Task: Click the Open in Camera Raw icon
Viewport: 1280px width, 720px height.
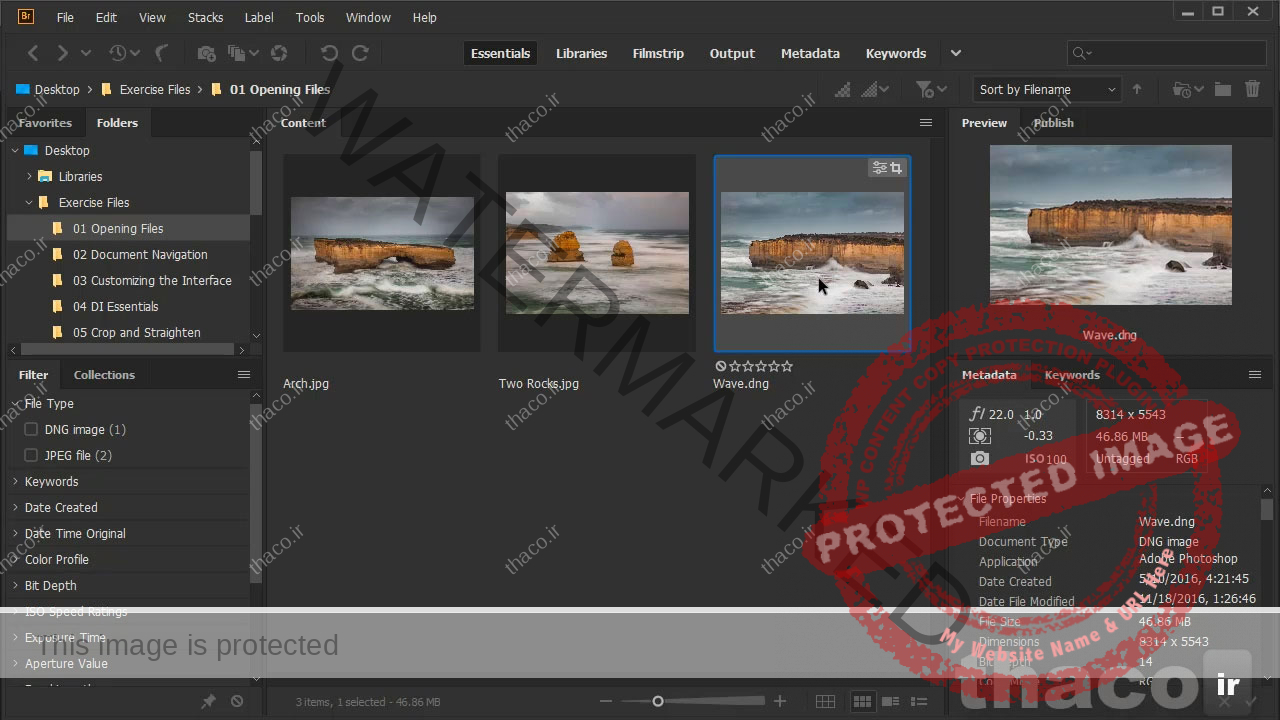Action: [279, 53]
